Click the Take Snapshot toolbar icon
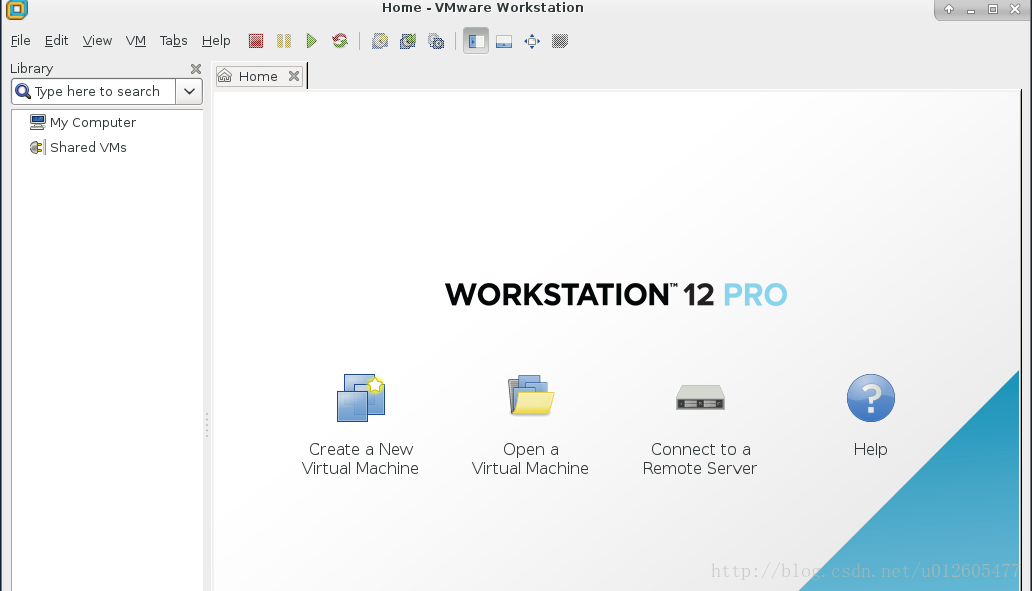Viewport: 1032px width, 591px height. (x=380, y=41)
